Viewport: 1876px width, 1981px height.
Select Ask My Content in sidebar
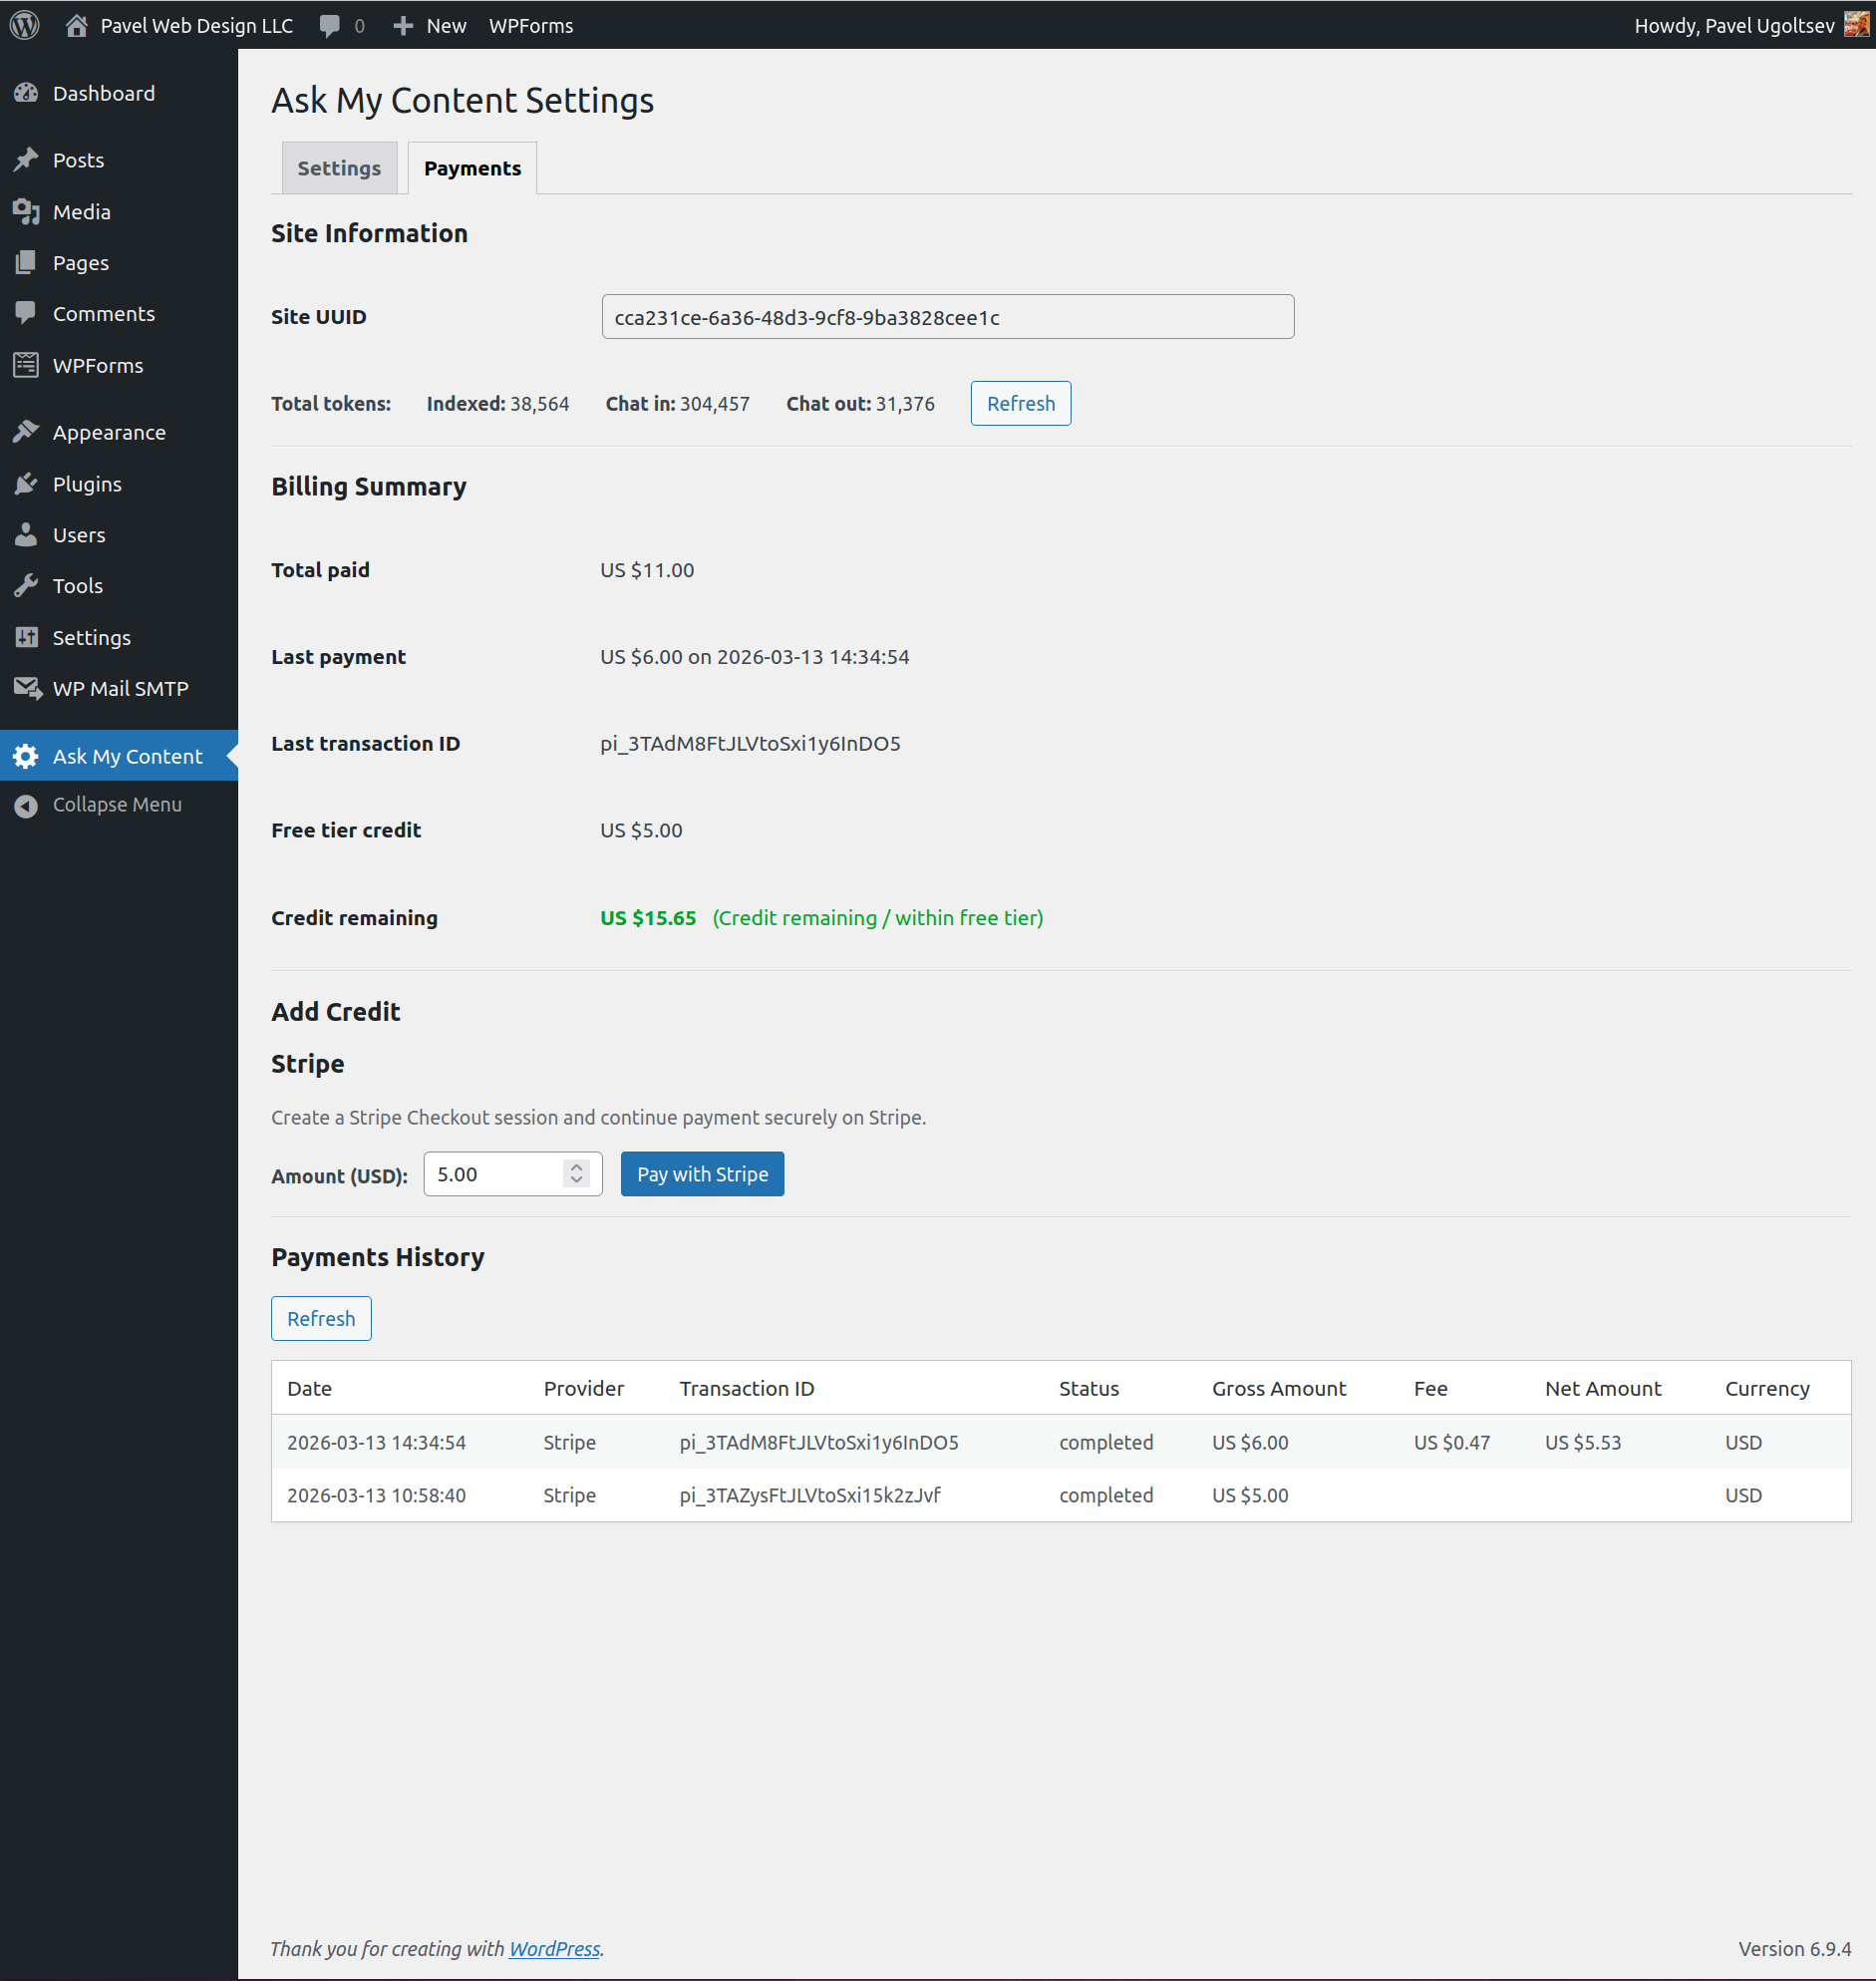point(128,755)
